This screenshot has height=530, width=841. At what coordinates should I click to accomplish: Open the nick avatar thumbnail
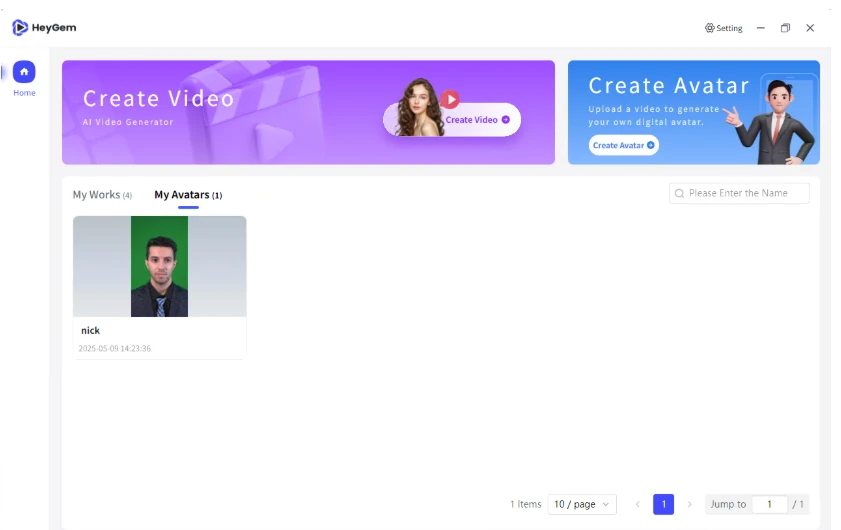click(159, 266)
